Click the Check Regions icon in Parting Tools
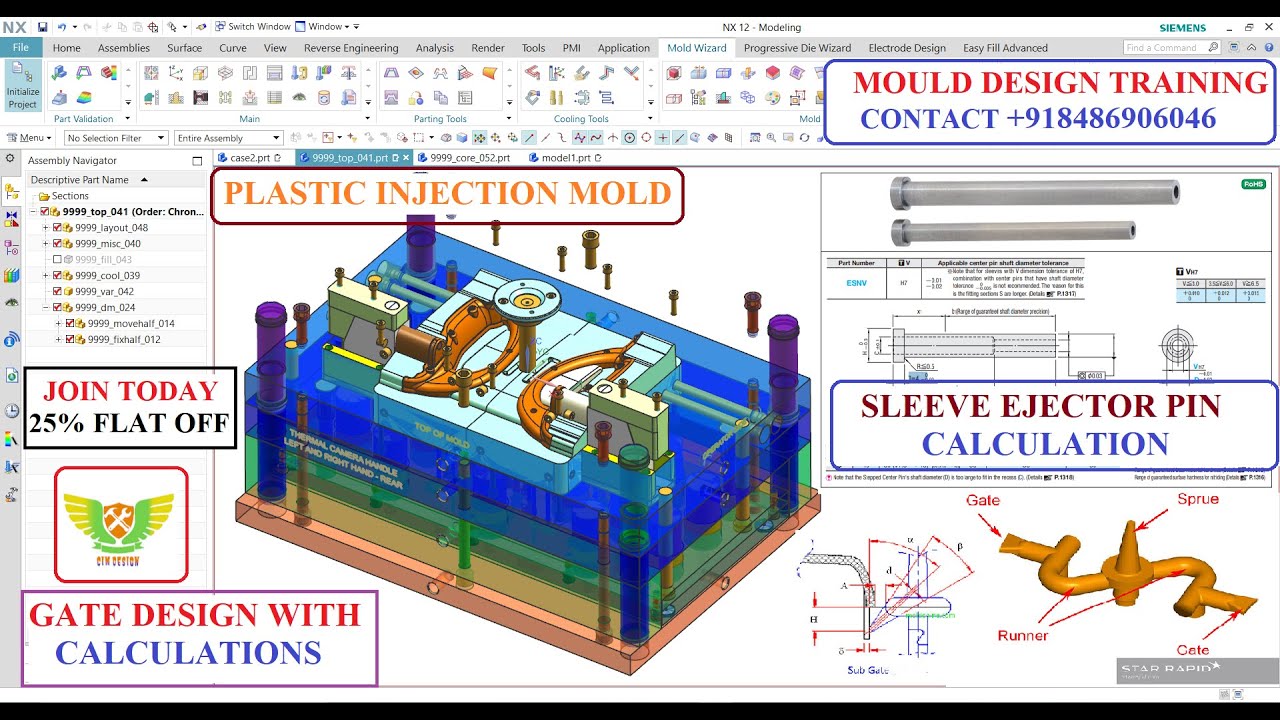 [392, 72]
